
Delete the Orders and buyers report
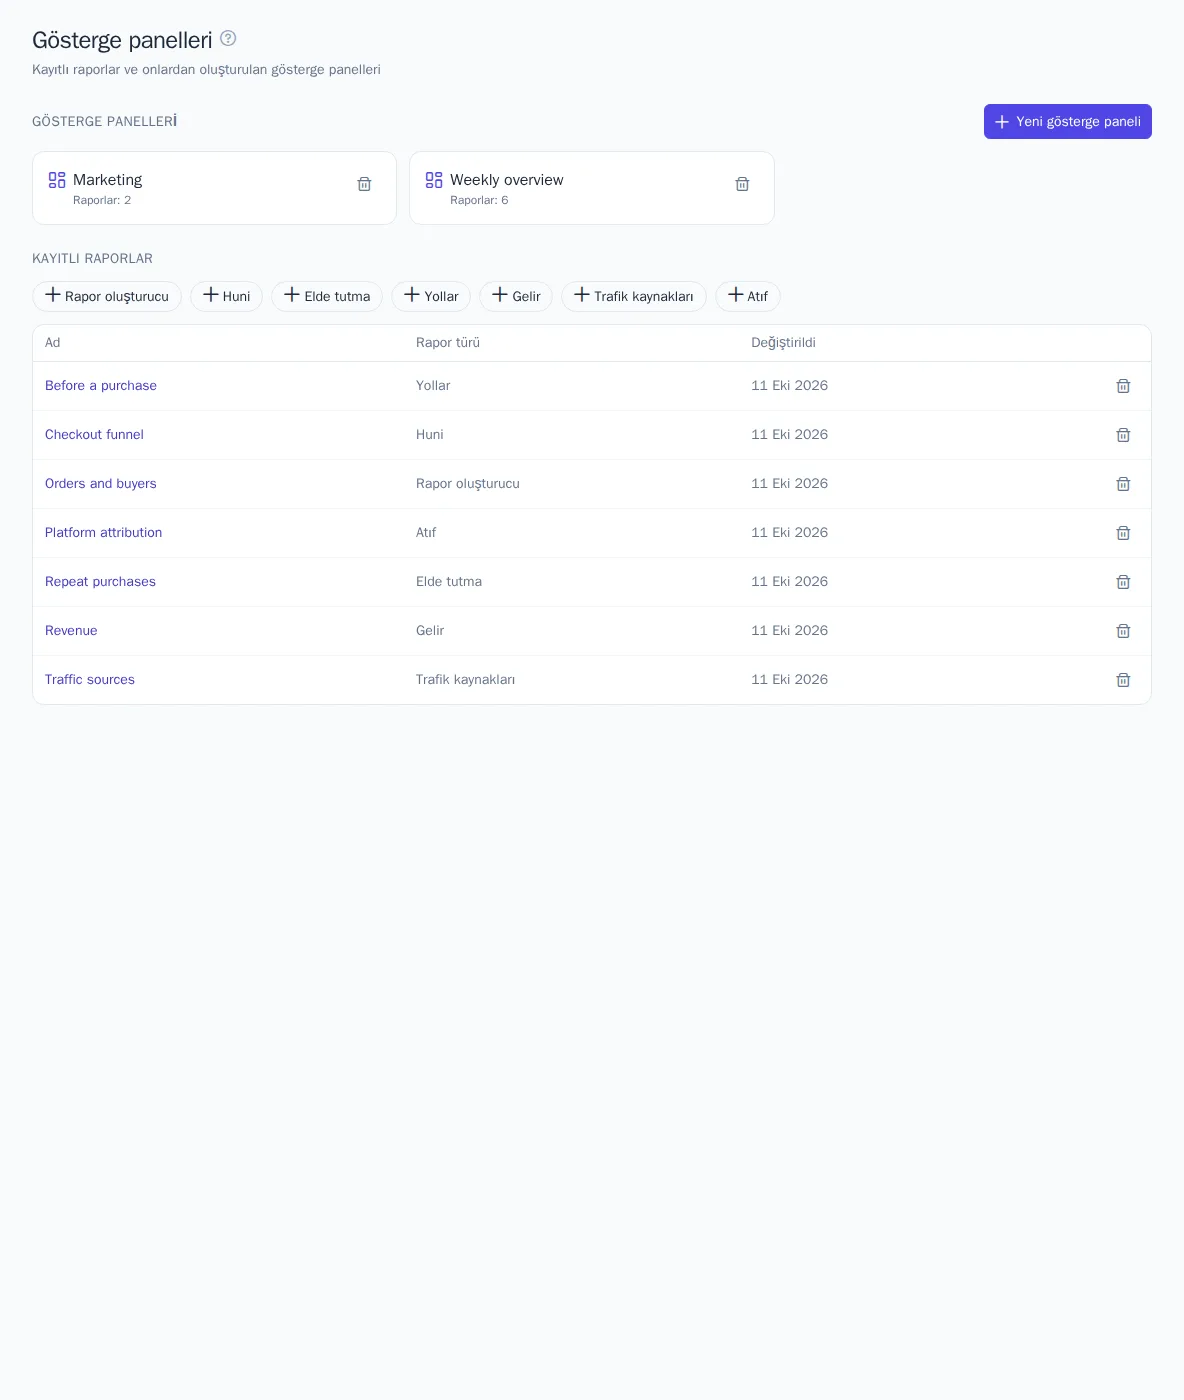click(x=1123, y=484)
